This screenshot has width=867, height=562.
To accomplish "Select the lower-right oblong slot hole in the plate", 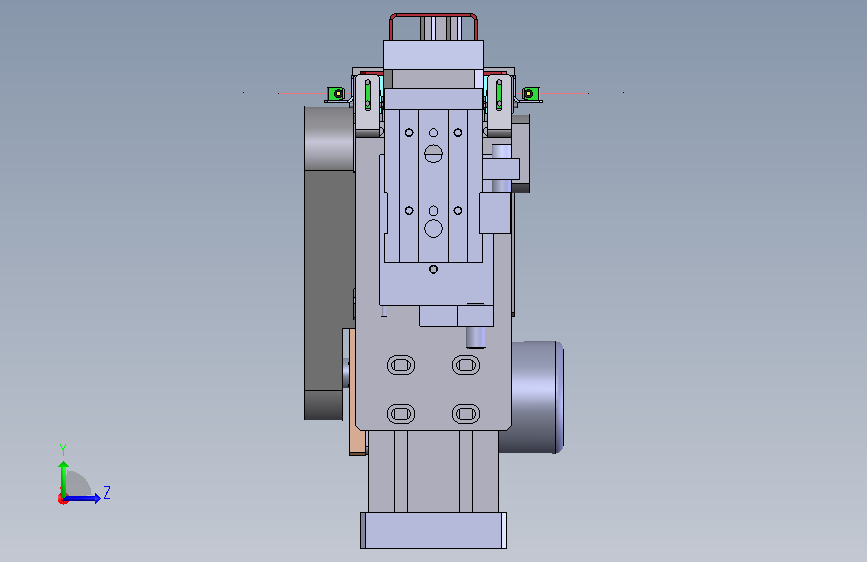I will click(x=466, y=414).
